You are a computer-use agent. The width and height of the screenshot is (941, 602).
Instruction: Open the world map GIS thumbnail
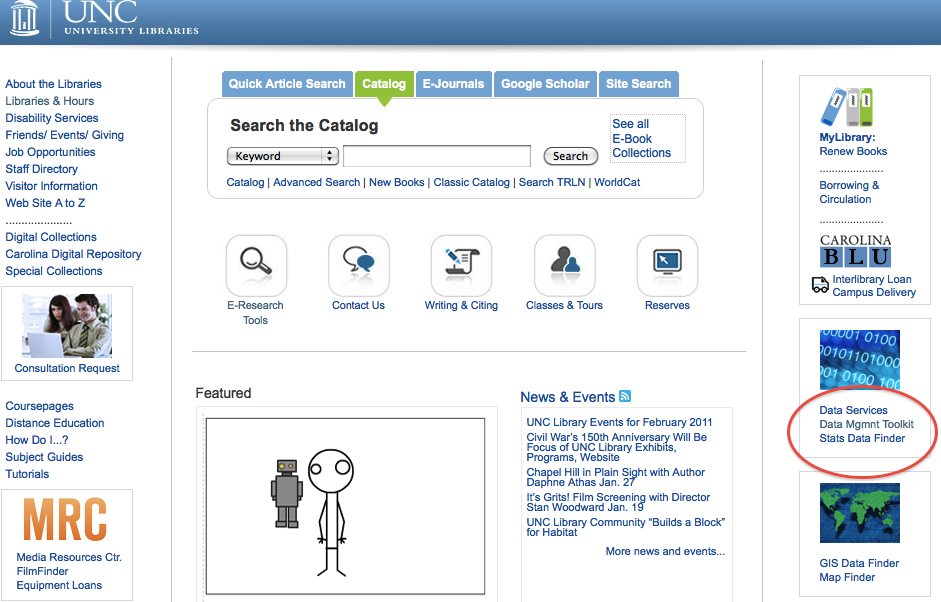[860, 513]
